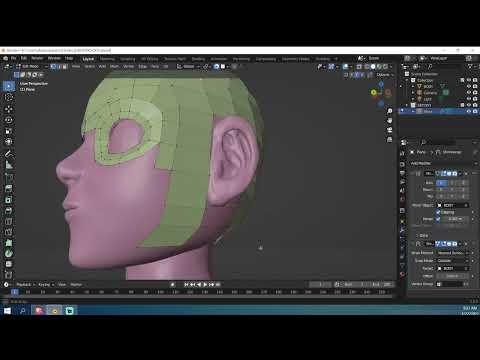This screenshot has width=480, height=360.
Task: Toggle the Clipping checkbox in Mirror modifier
Action: click(x=438, y=212)
